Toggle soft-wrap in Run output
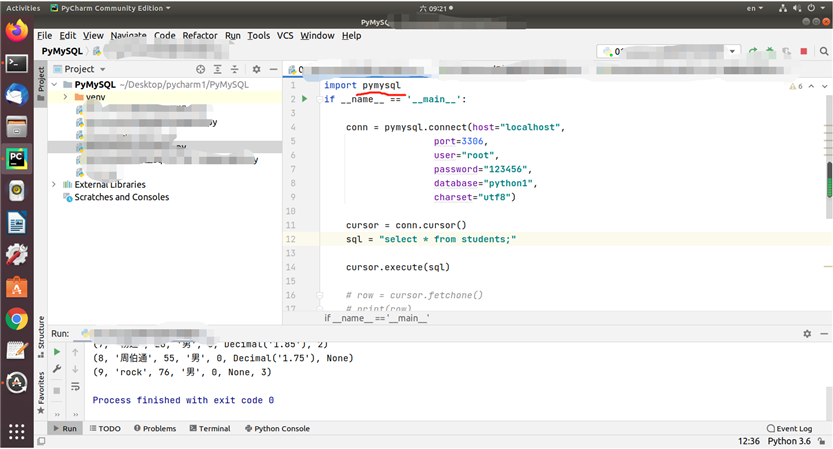 75,387
